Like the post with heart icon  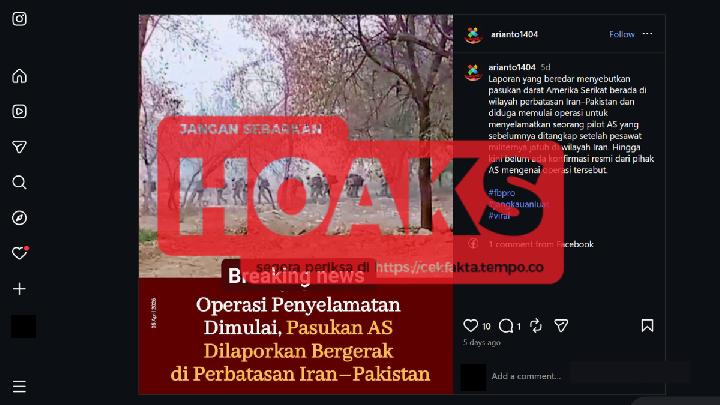(x=471, y=326)
